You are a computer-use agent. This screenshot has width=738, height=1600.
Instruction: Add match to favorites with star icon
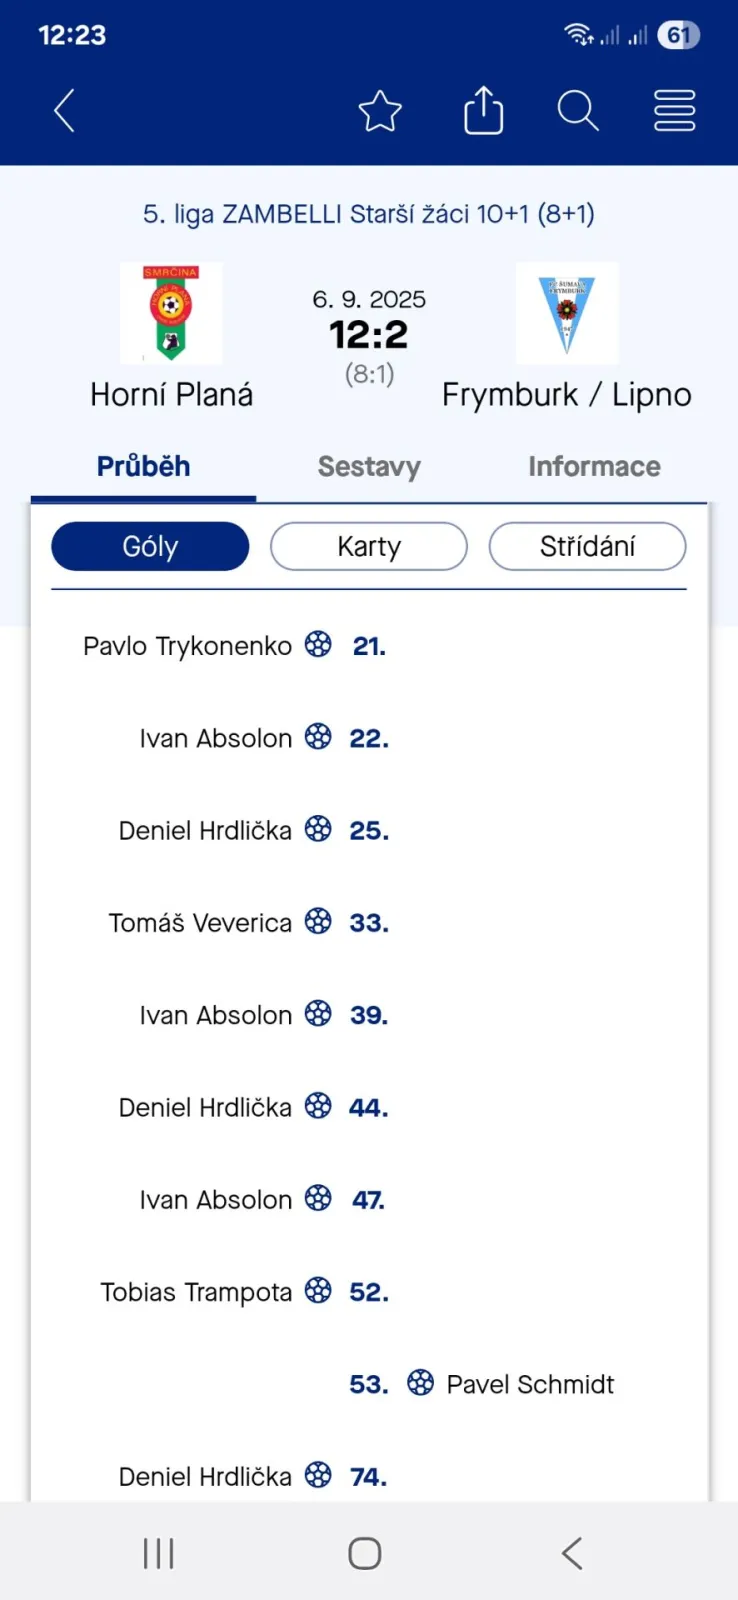[x=380, y=111]
